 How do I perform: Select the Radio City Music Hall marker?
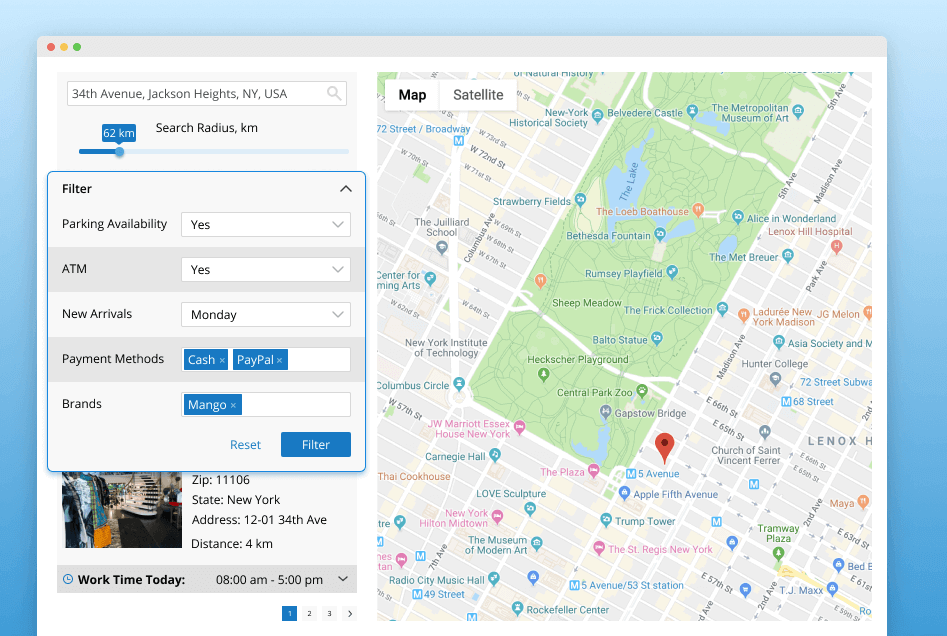[x=494, y=578]
